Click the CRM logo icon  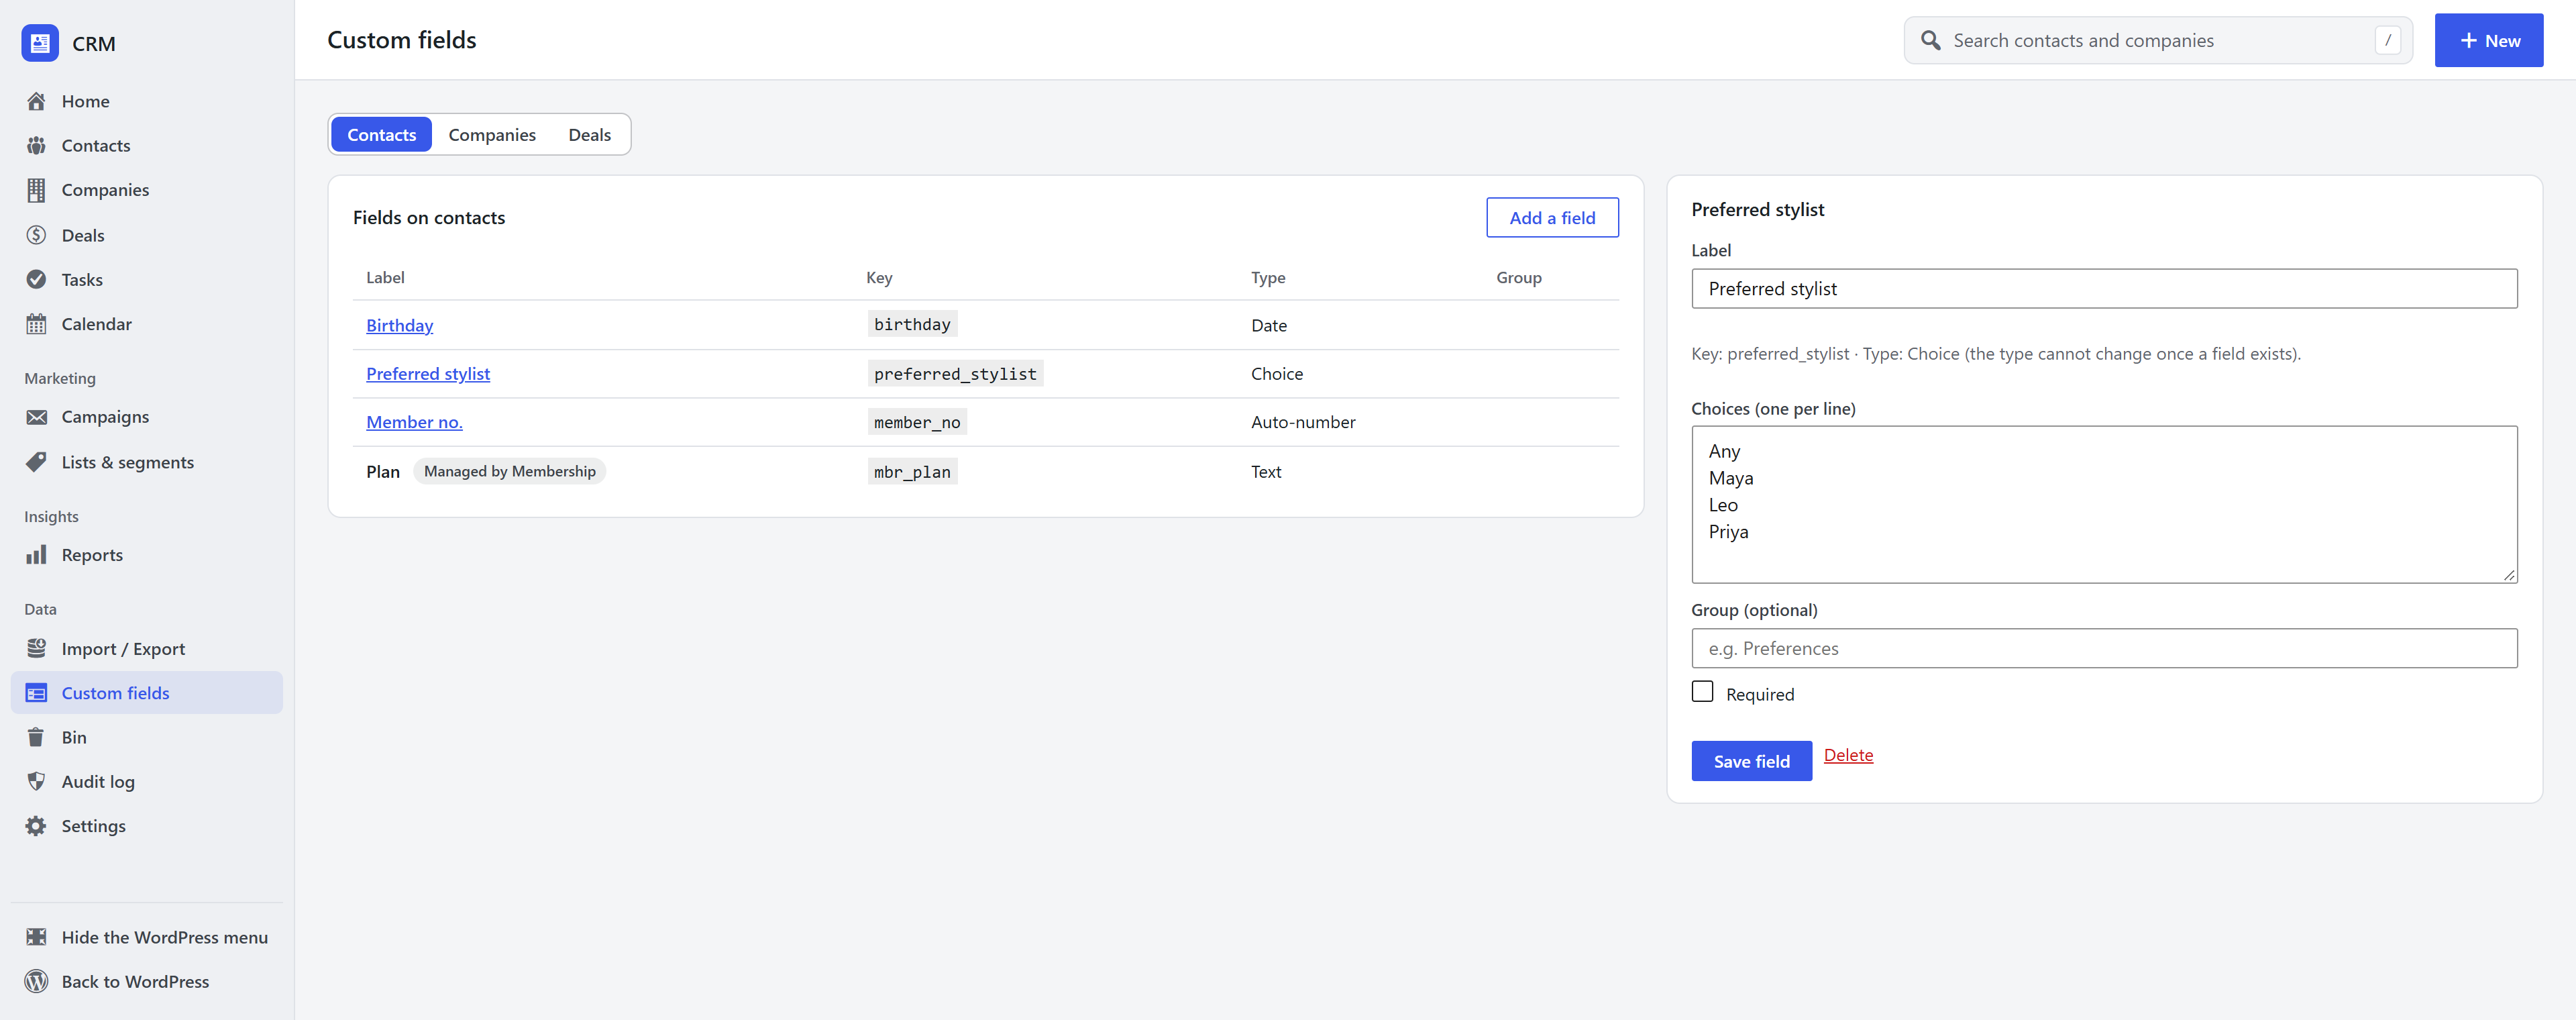40,43
